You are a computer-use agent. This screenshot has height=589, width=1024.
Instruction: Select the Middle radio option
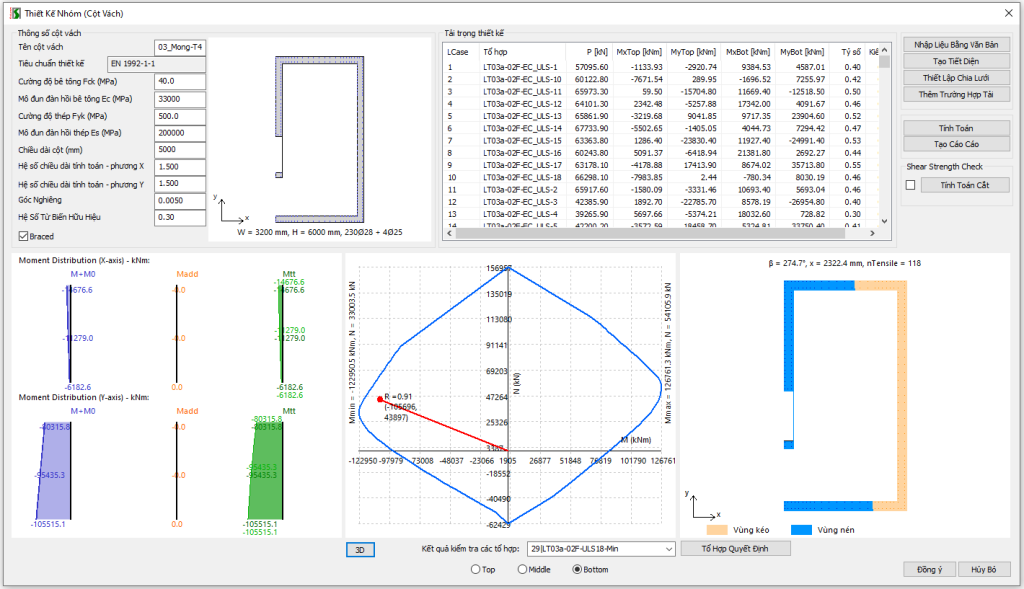522,569
